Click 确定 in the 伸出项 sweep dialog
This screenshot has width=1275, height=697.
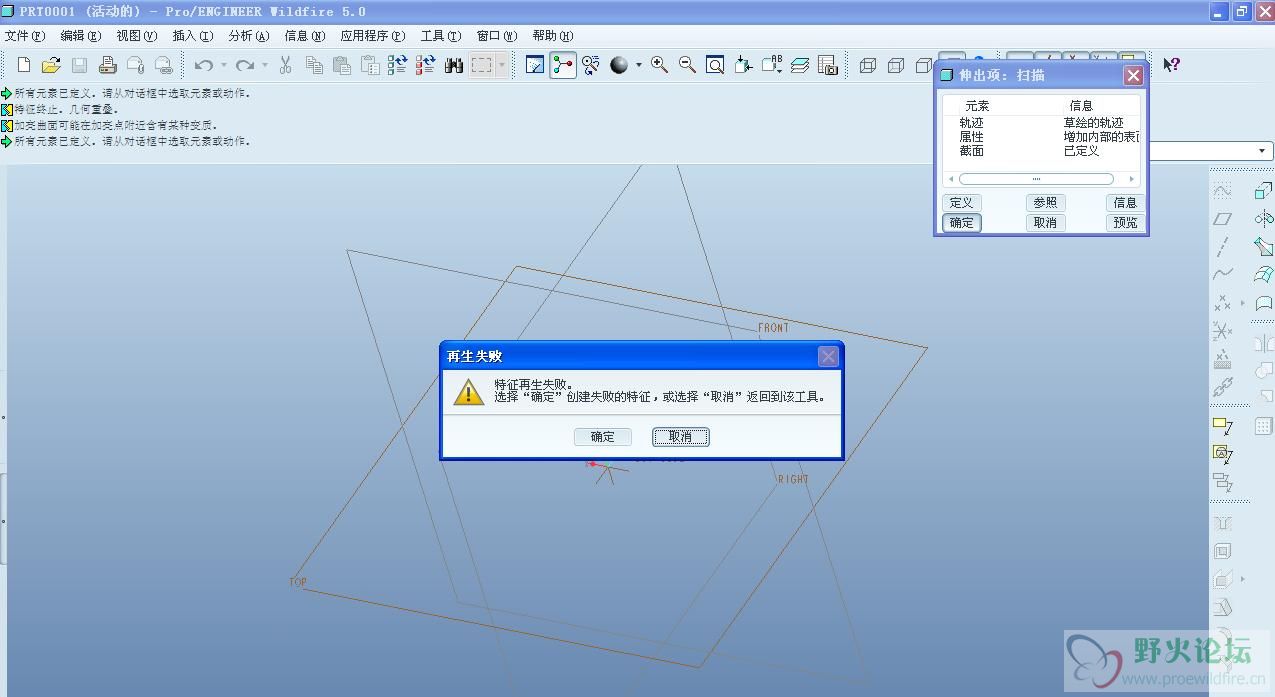pyautogui.click(x=961, y=223)
